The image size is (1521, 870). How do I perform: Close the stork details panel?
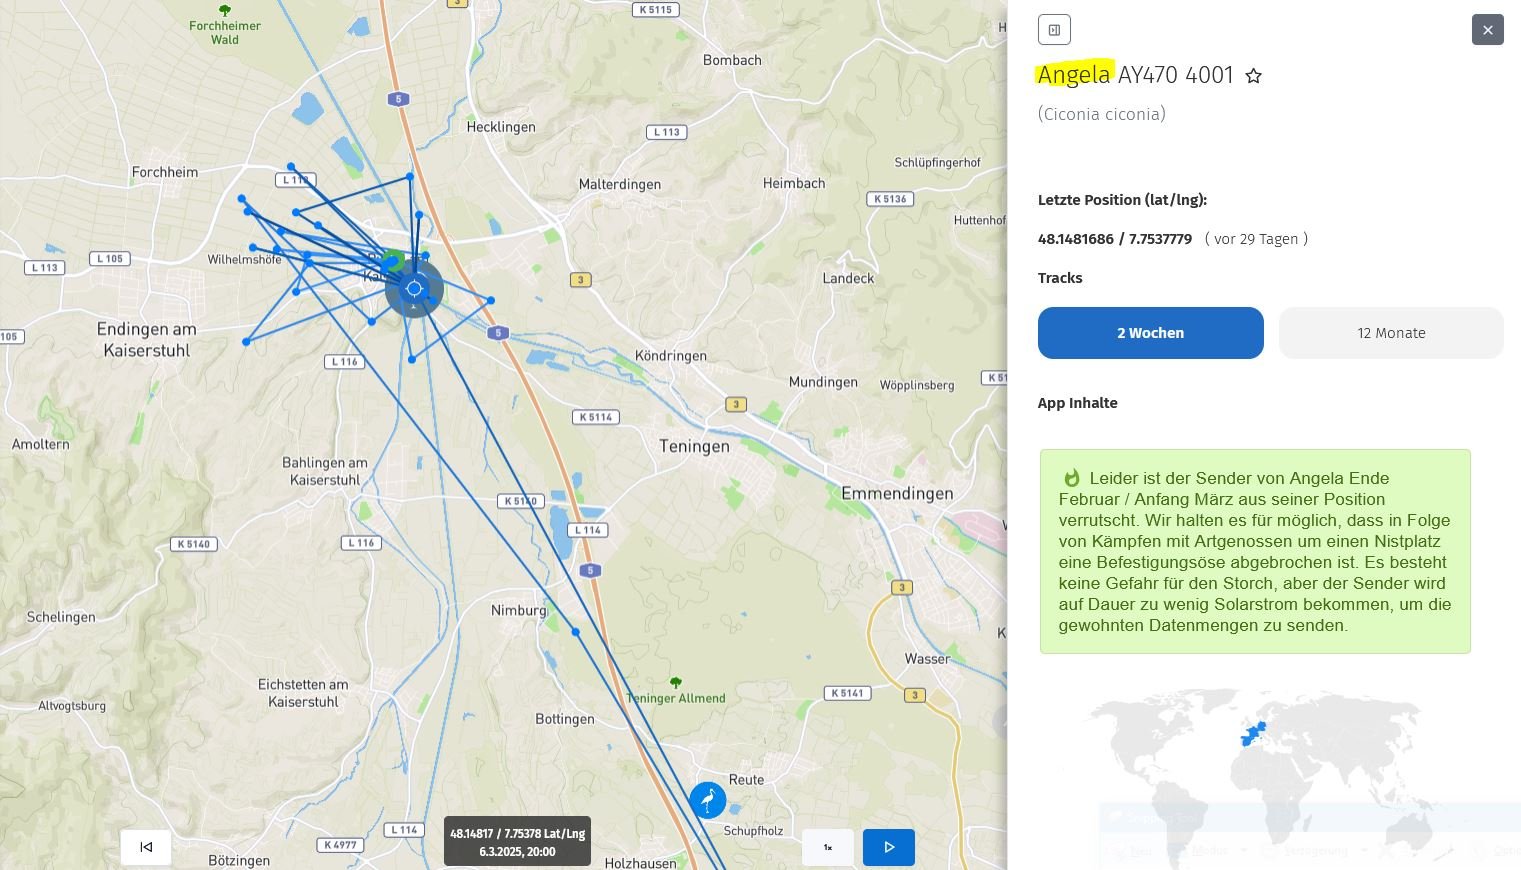pos(1487,30)
